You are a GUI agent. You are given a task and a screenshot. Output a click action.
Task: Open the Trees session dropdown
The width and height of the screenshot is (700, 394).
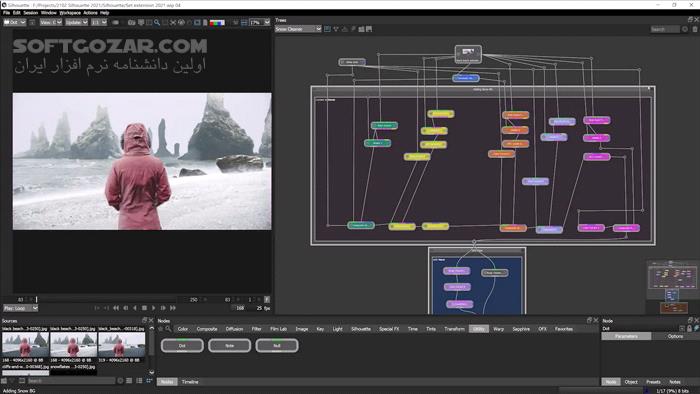point(298,29)
